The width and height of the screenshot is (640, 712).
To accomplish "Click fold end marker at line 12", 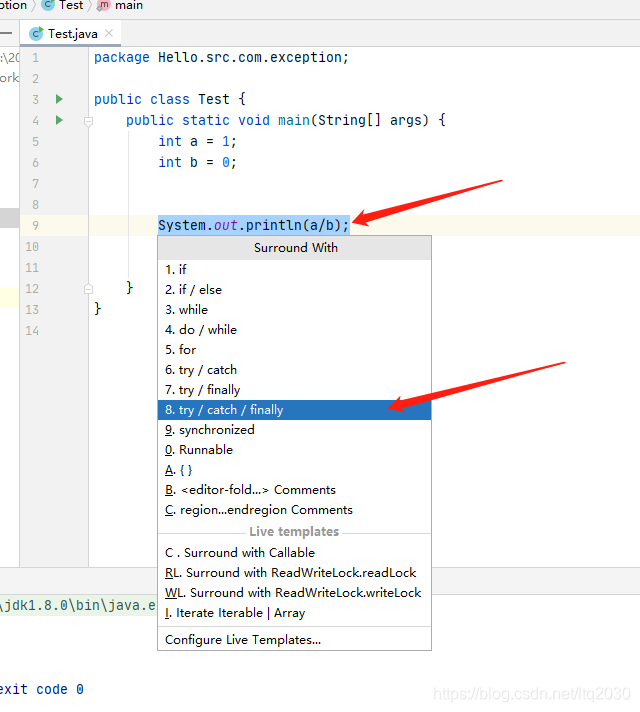I will tap(89, 289).
